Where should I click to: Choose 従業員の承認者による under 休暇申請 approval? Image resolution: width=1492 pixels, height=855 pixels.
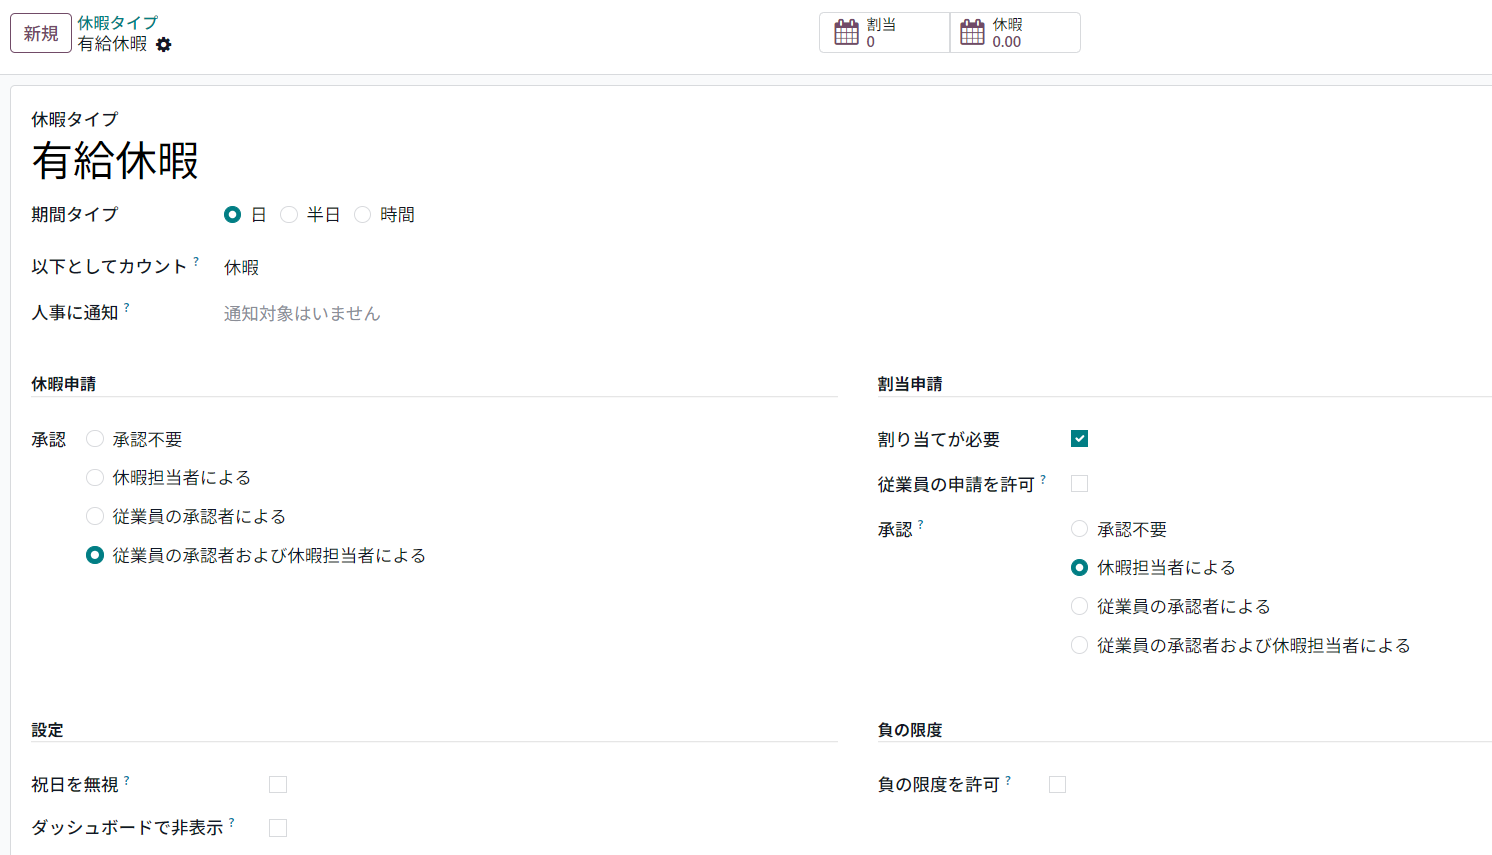pos(95,516)
